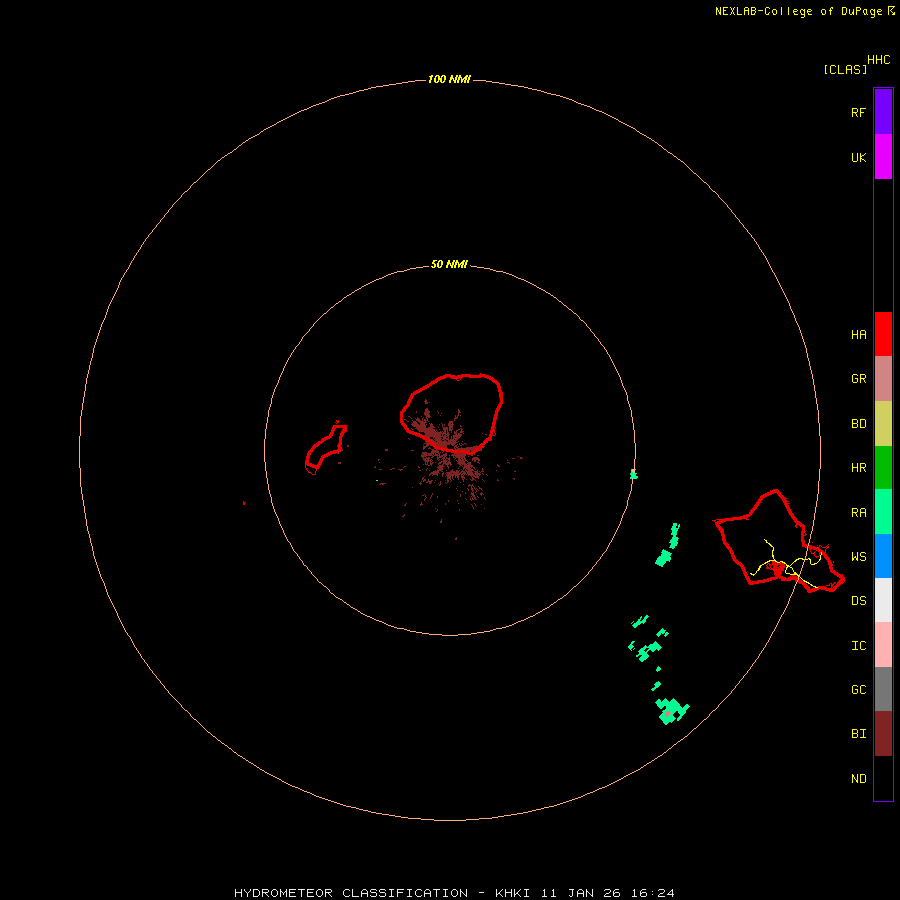Viewport: 900px width, 900px height.
Task: Click the 50 NMI range ring label
Action: [x=449, y=264]
